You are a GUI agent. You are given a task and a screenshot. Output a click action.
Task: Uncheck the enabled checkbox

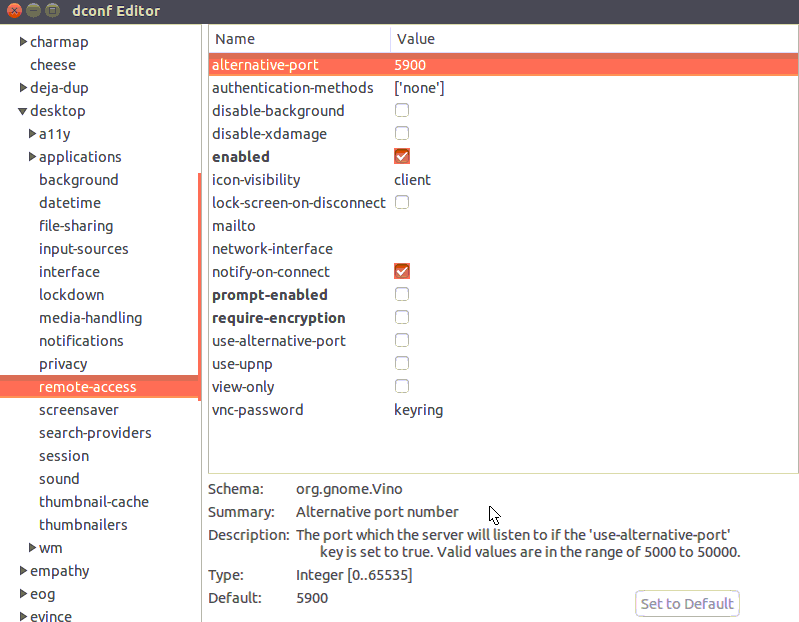402,156
